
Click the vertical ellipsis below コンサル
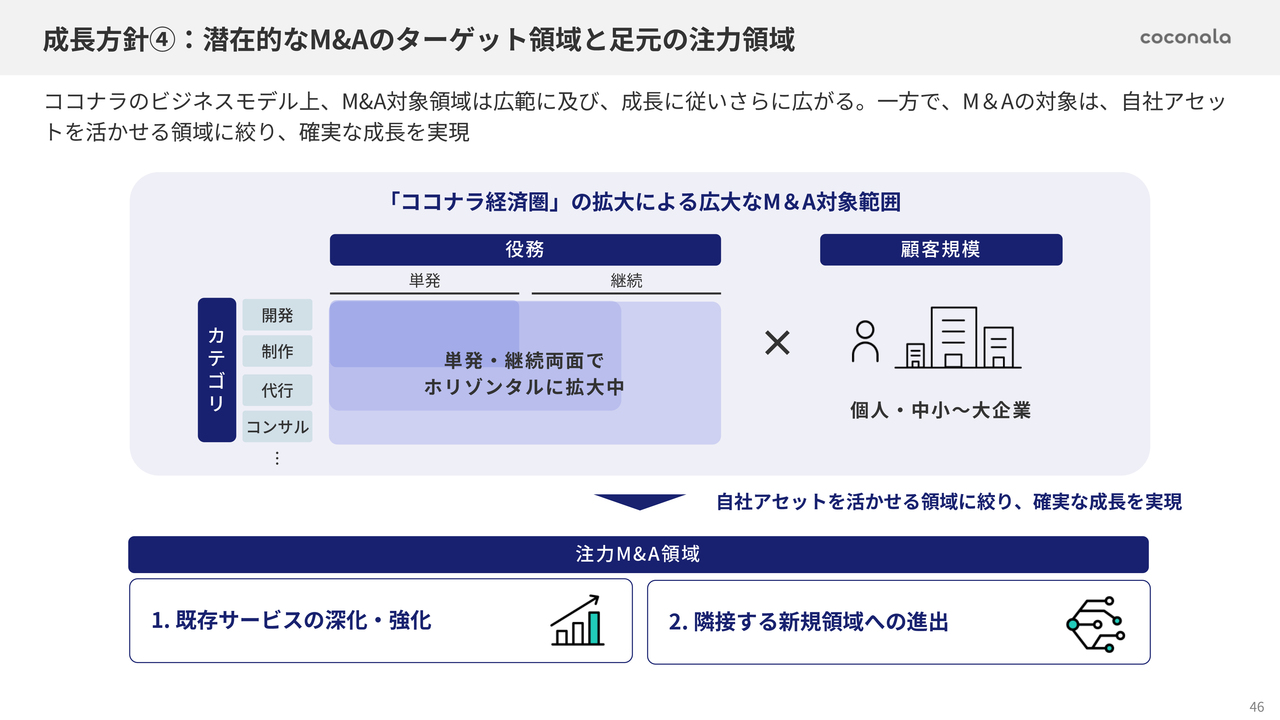[x=277, y=458]
